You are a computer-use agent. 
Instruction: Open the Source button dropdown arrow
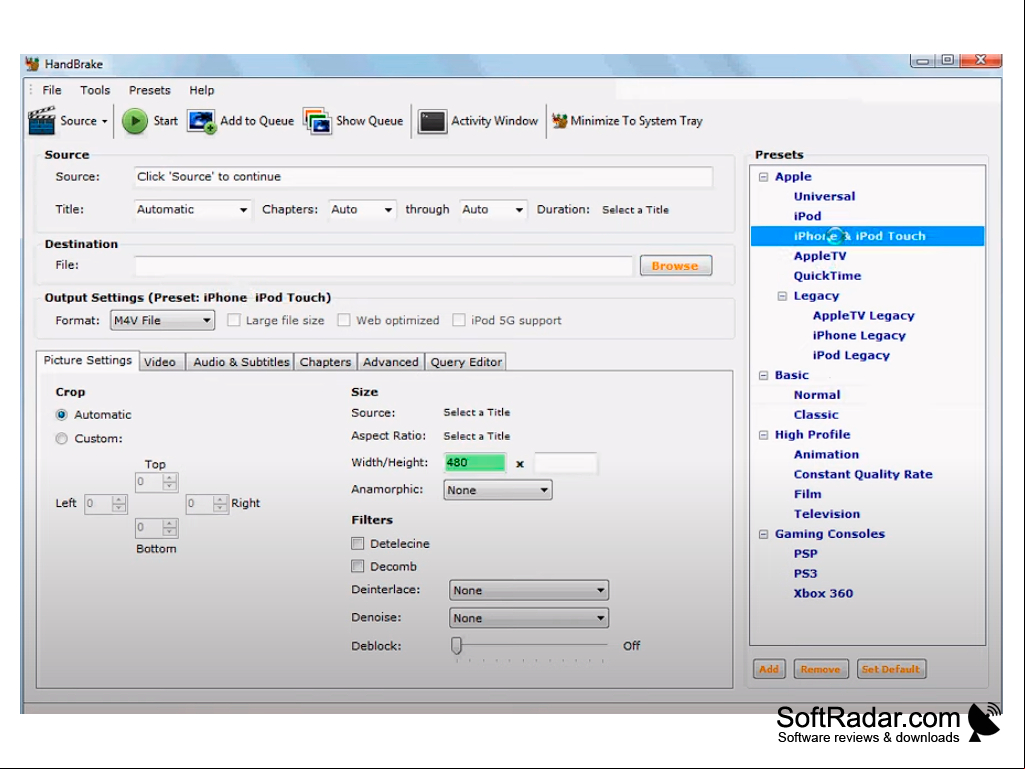pyautogui.click(x=105, y=122)
